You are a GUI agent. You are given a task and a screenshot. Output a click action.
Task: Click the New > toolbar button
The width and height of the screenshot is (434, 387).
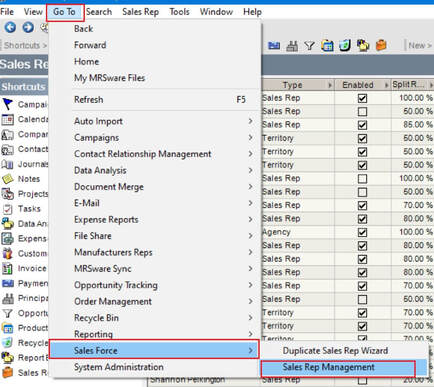(420, 45)
